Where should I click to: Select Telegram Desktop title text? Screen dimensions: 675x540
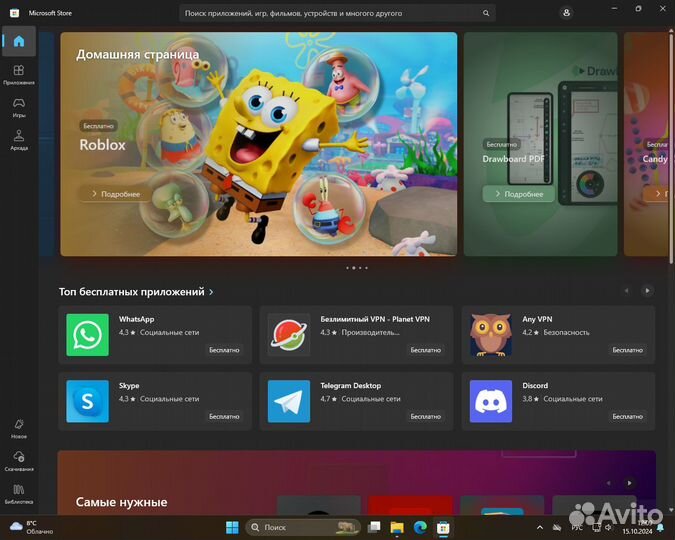[x=350, y=385]
